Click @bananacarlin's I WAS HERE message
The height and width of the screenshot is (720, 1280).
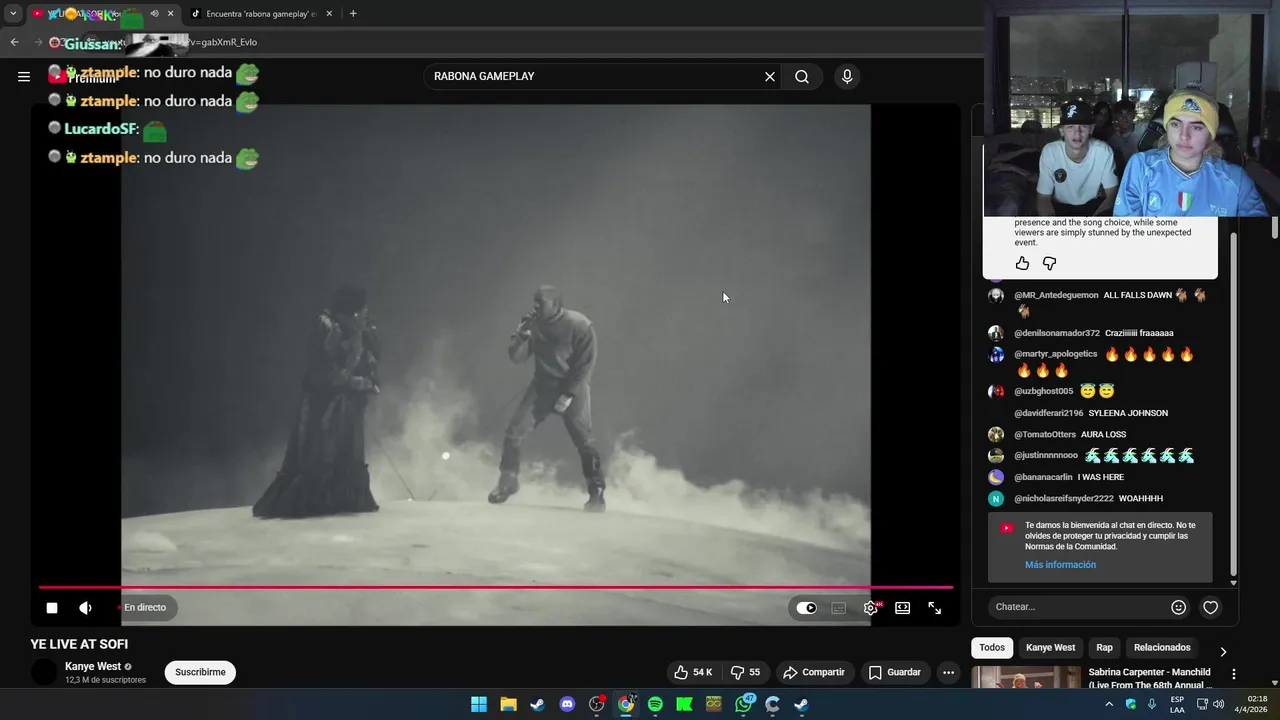point(1100,477)
